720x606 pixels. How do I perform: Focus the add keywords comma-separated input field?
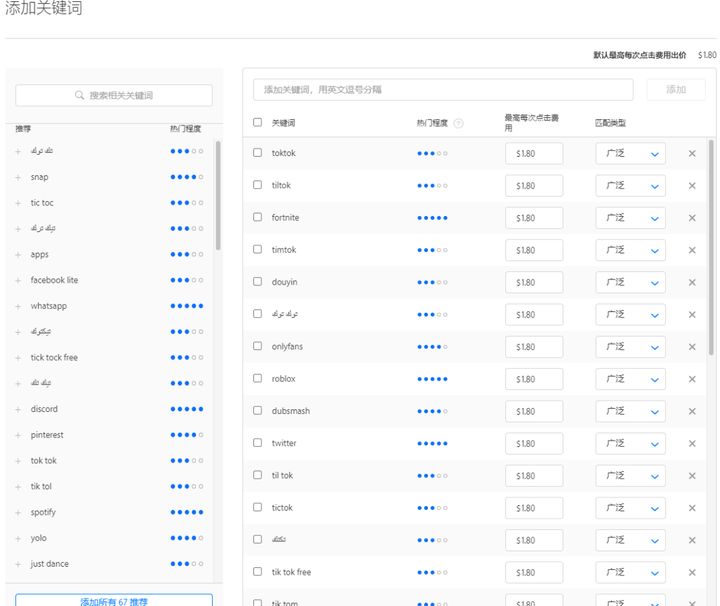443,90
